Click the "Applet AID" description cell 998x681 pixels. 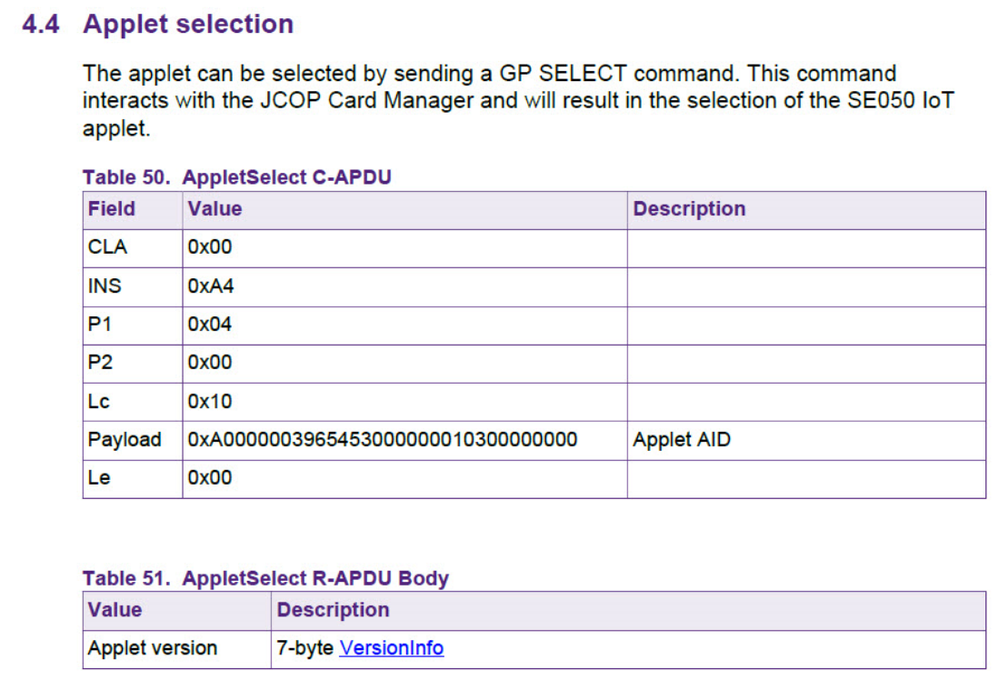(681, 439)
